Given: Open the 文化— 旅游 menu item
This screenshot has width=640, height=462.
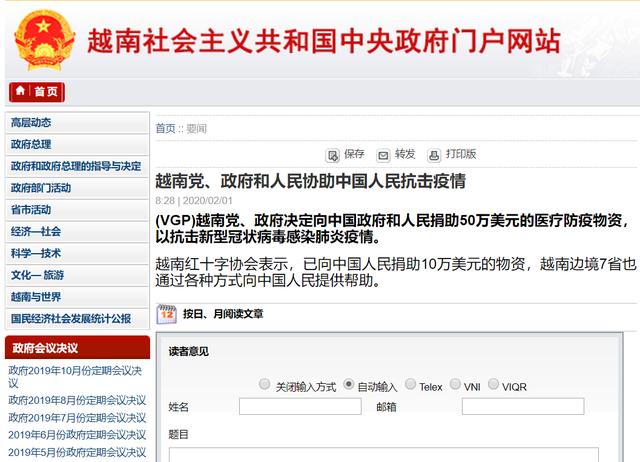Looking at the screenshot, I should (x=77, y=275).
